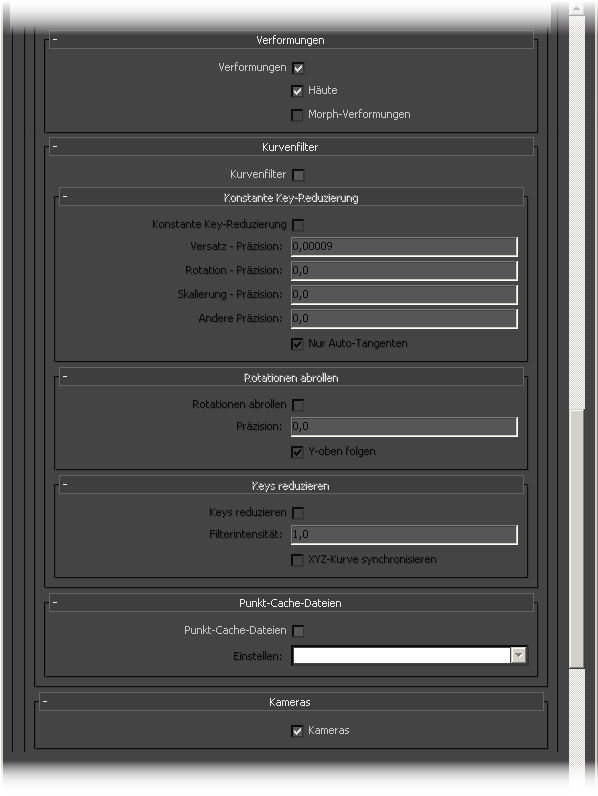Click the Versatz - Präzision input field

(x=404, y=247)
